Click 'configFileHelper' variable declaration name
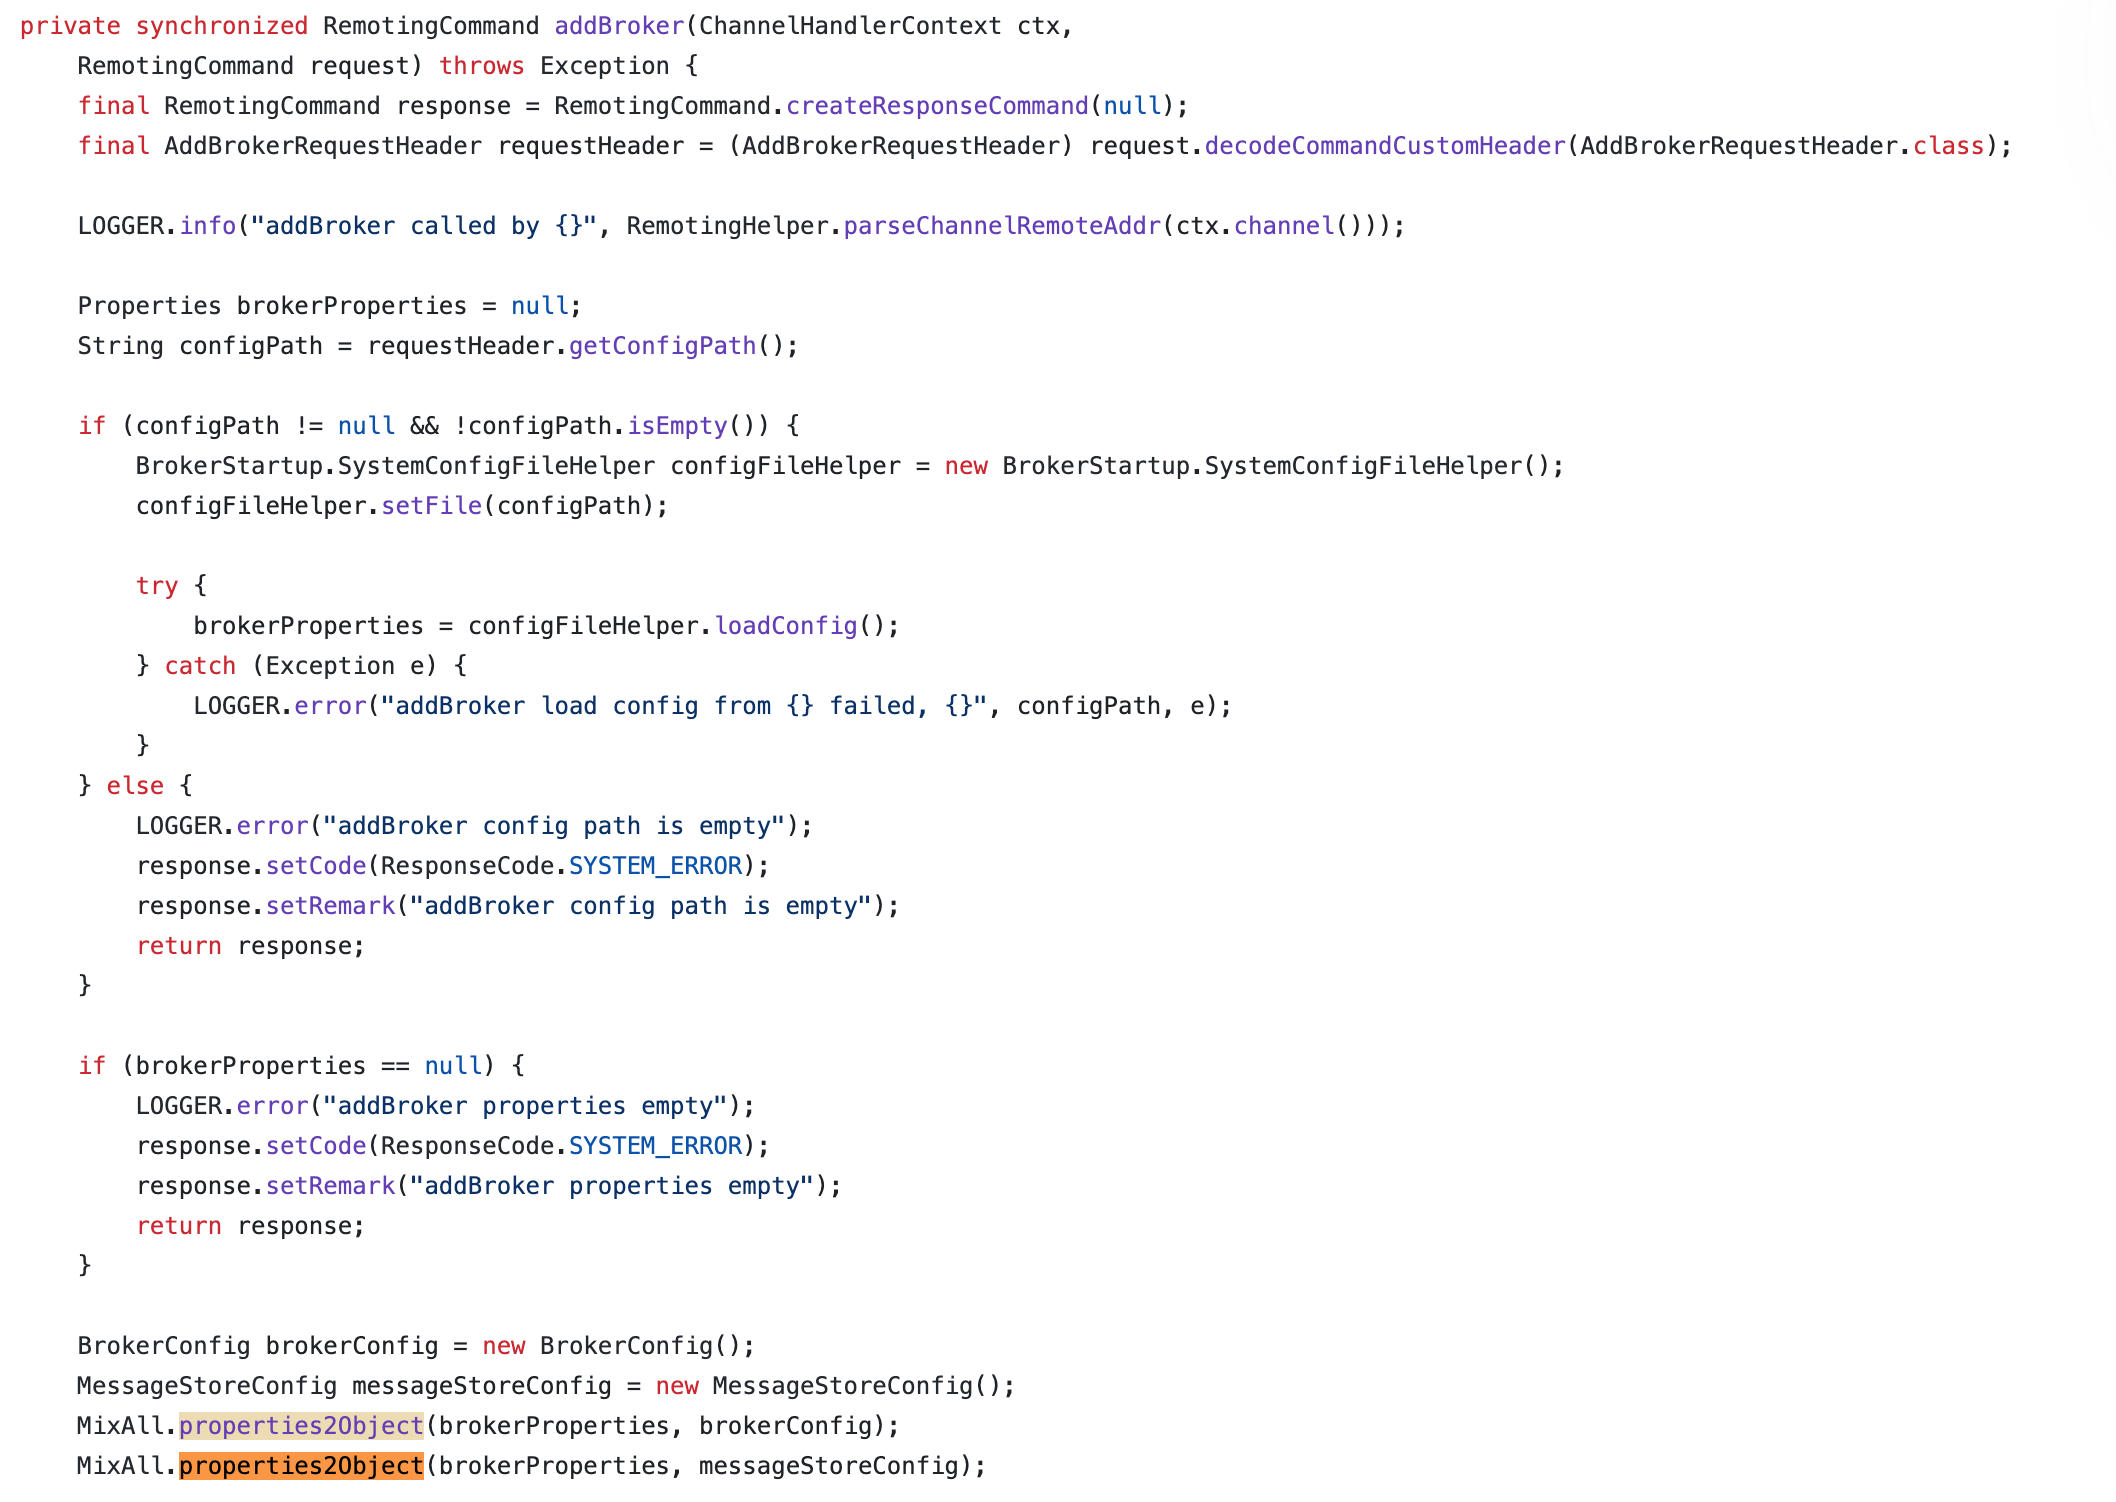The image size is (2116, 1502). coord(786,466)
